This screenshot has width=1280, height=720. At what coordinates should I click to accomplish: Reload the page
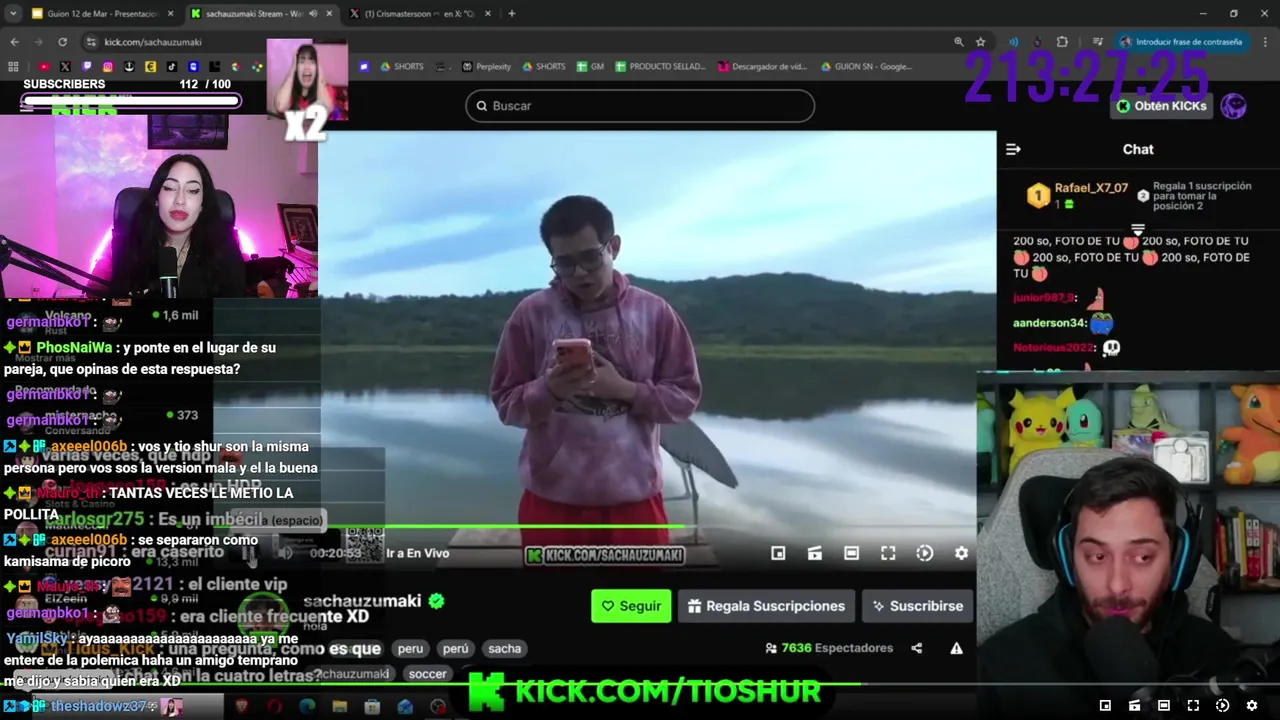[x=62, y=42]
